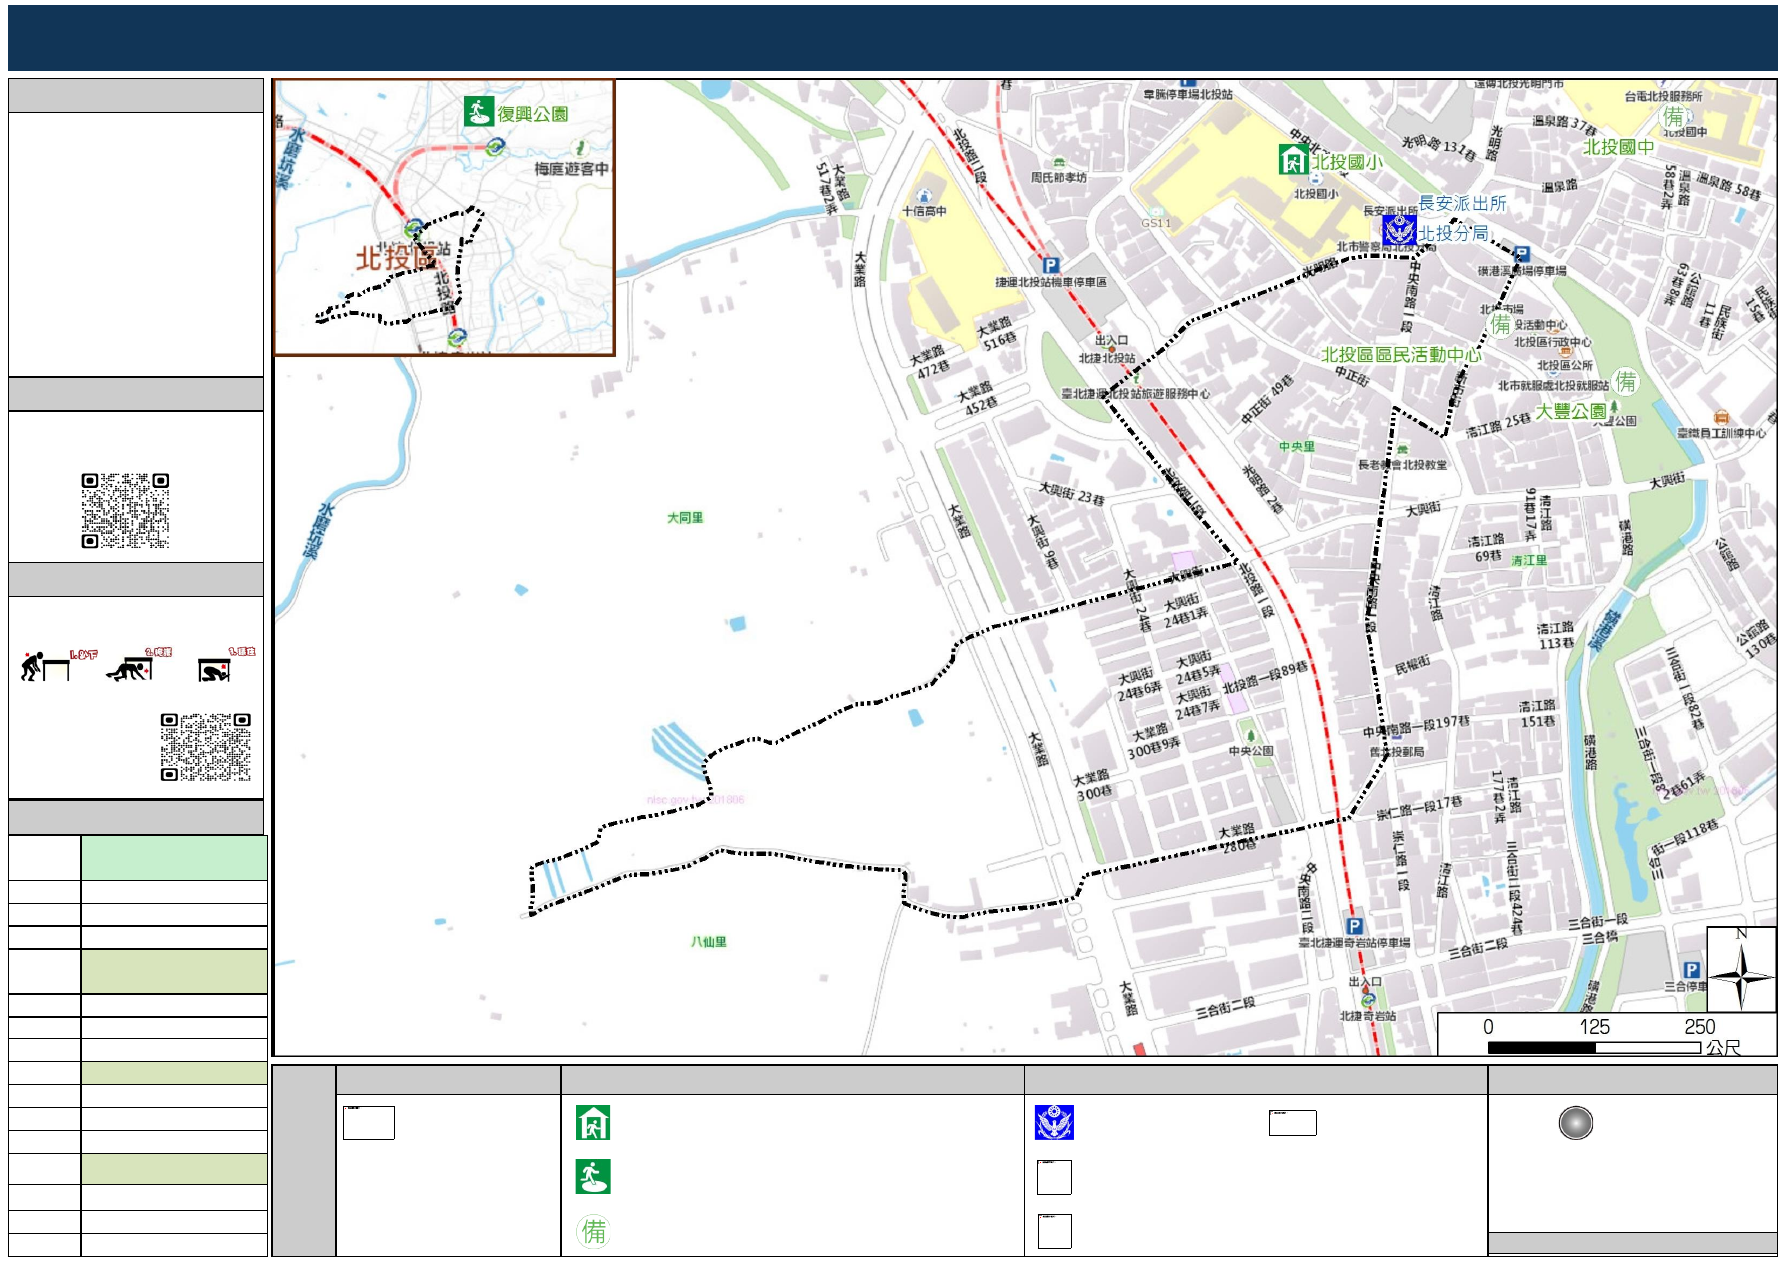Click the legend gray circle symbol
1786x1263 pixels.
point(1576,1123)
